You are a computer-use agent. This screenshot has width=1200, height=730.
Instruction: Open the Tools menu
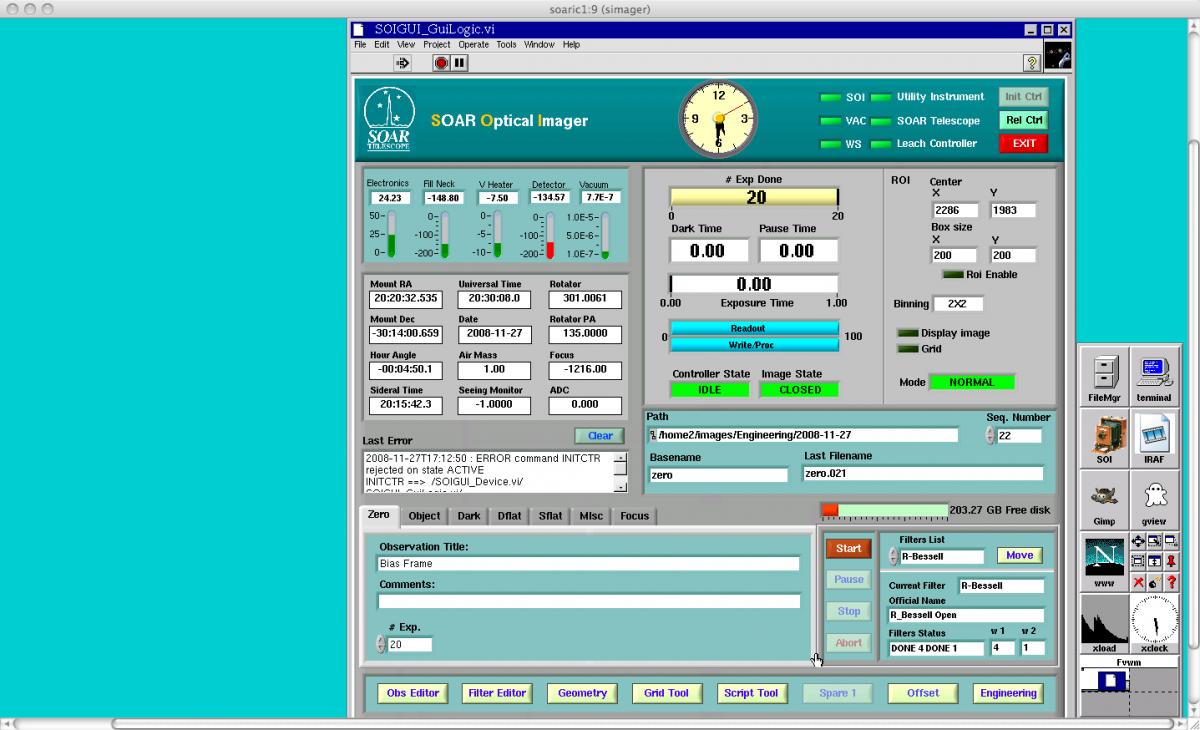(507, 45)
